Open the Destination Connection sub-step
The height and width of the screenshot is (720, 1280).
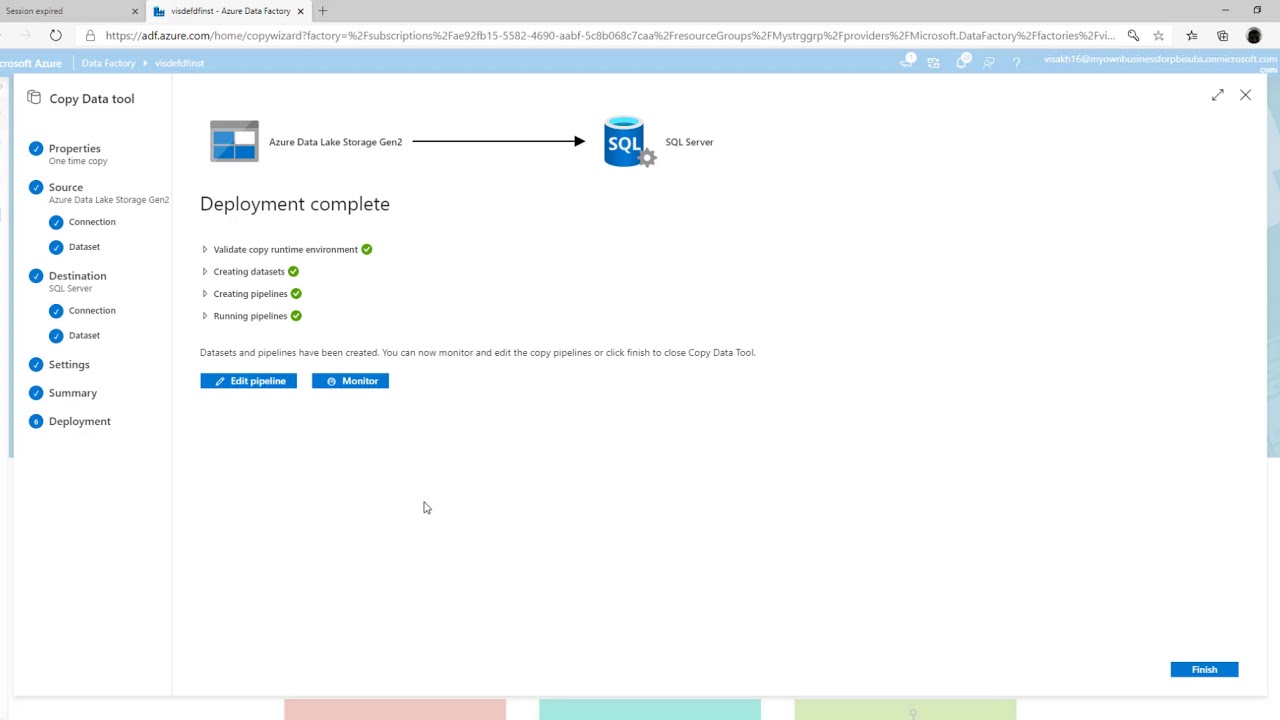point(92,311)
